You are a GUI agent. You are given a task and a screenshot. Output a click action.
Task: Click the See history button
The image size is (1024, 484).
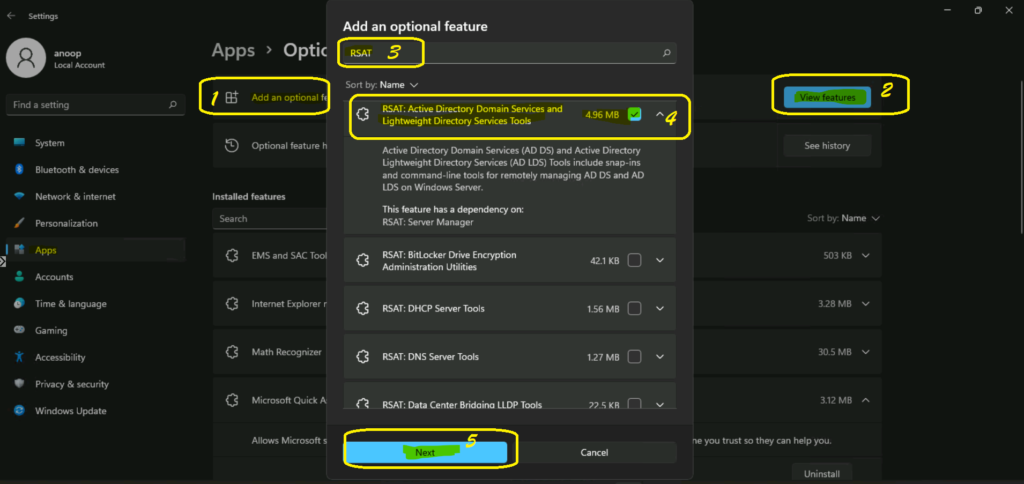click(827, 146)
